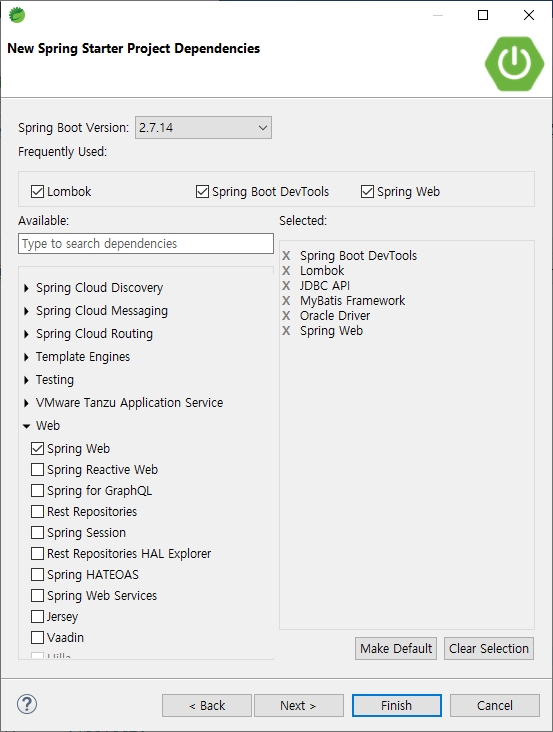
Task: Check Spring Reactive Web
Action: tap(37, 470)
